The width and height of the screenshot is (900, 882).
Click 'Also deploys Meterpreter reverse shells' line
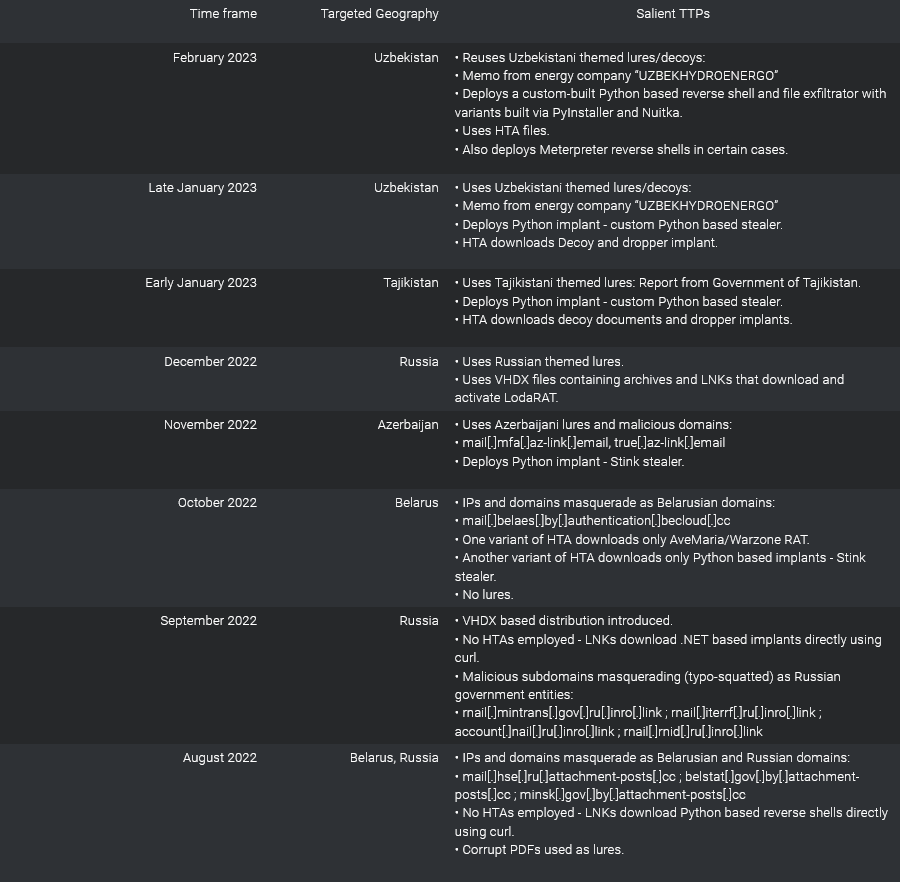click(x=621, y=150)
